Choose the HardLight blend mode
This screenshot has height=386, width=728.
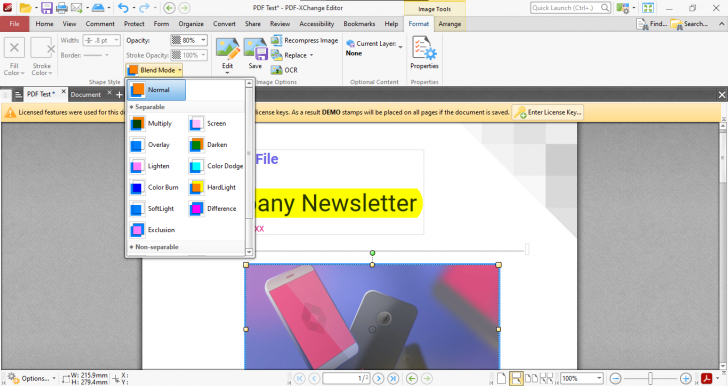pos(213,188)
